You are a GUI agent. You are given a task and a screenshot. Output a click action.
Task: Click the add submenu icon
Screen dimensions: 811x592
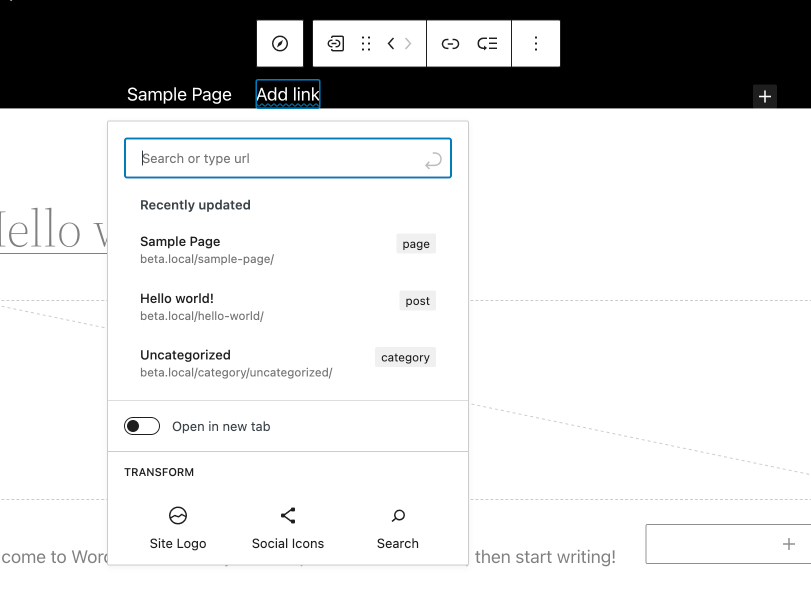click(487, 43)
